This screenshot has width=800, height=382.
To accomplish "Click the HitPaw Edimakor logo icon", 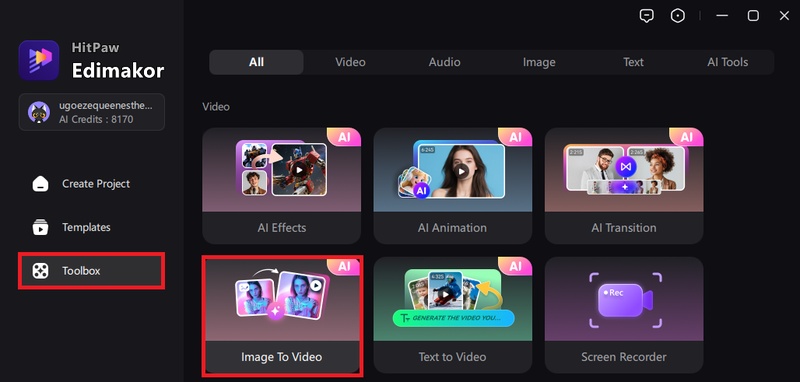I will (x=39, y=60).
